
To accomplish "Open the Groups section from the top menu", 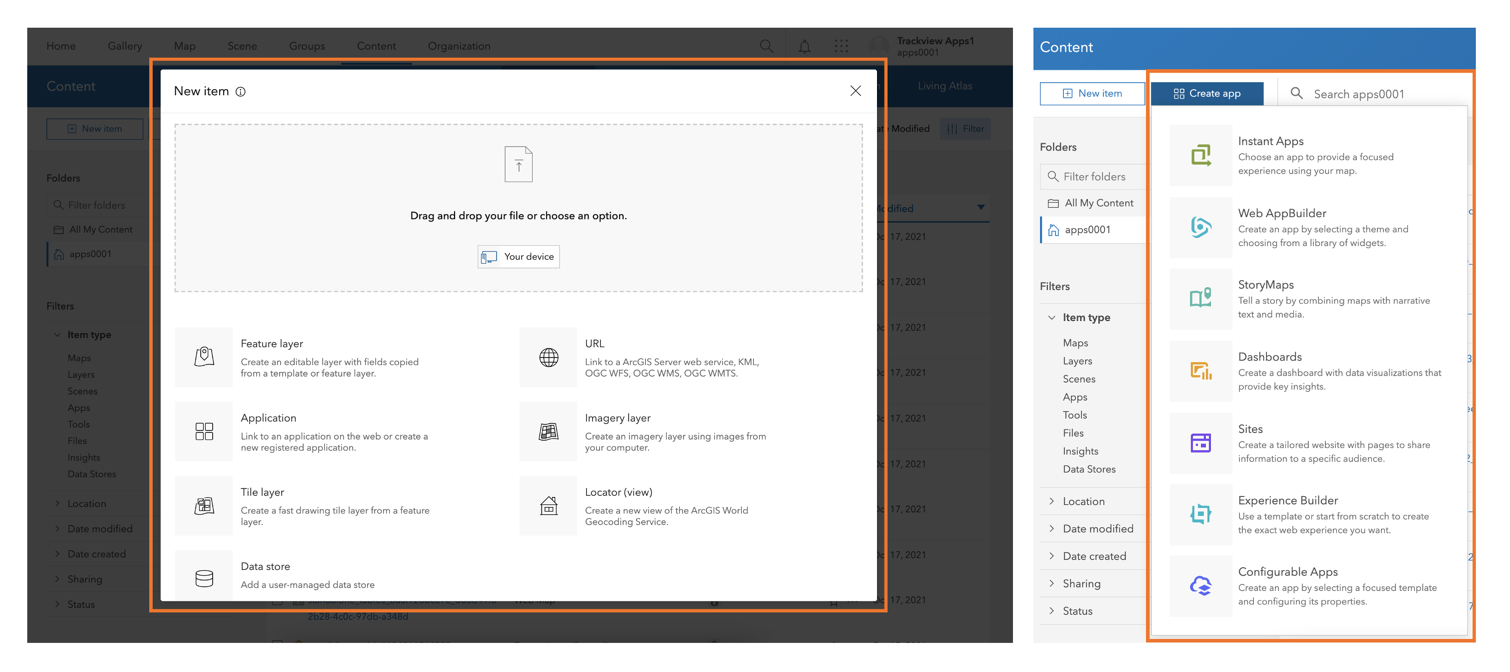I will pyautogui.click(x=306, y=45).
